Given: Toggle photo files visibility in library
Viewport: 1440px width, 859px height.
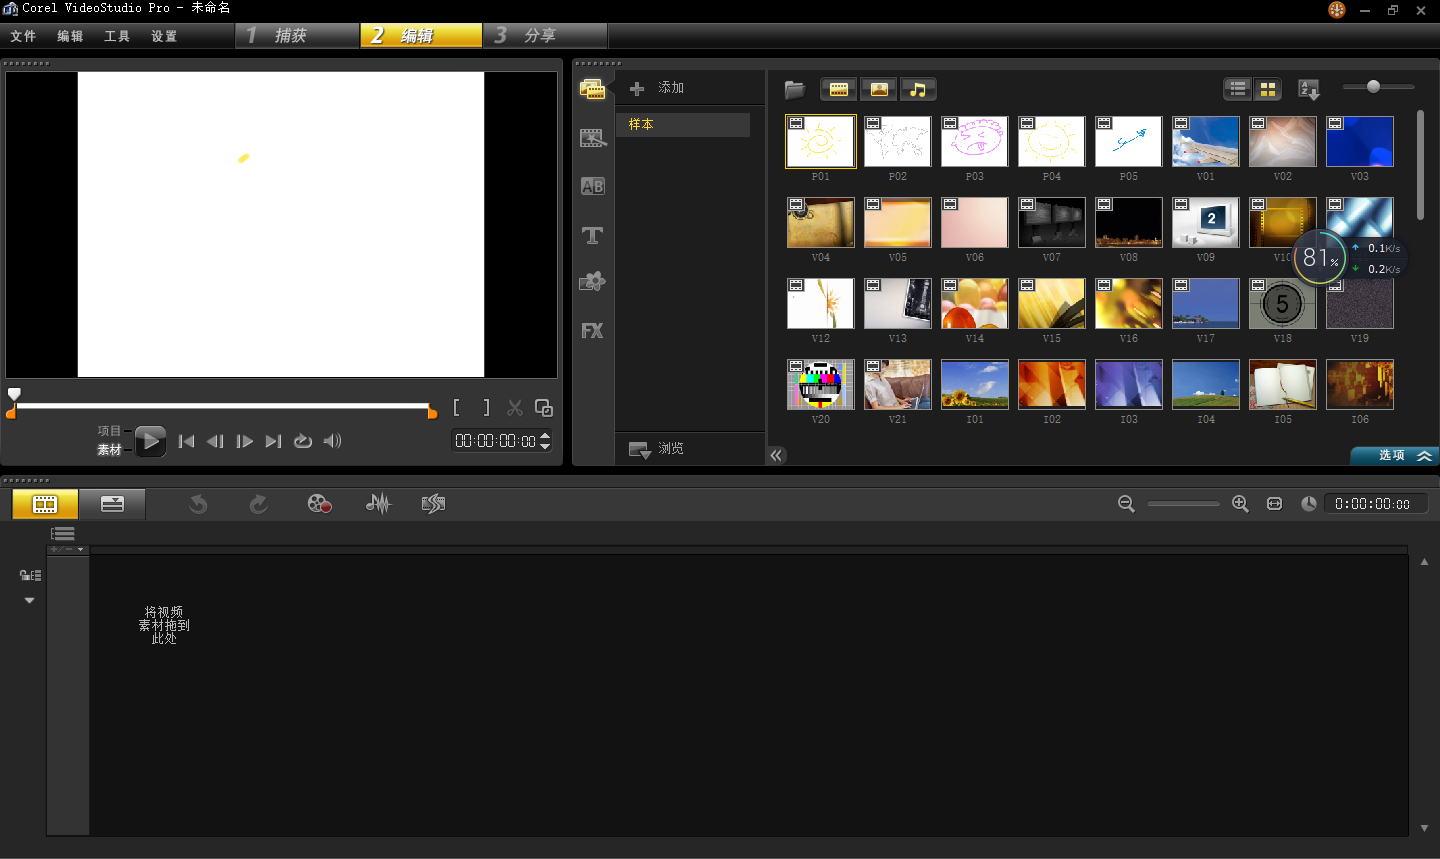Looking at the screenshot, I should (879, 90).
